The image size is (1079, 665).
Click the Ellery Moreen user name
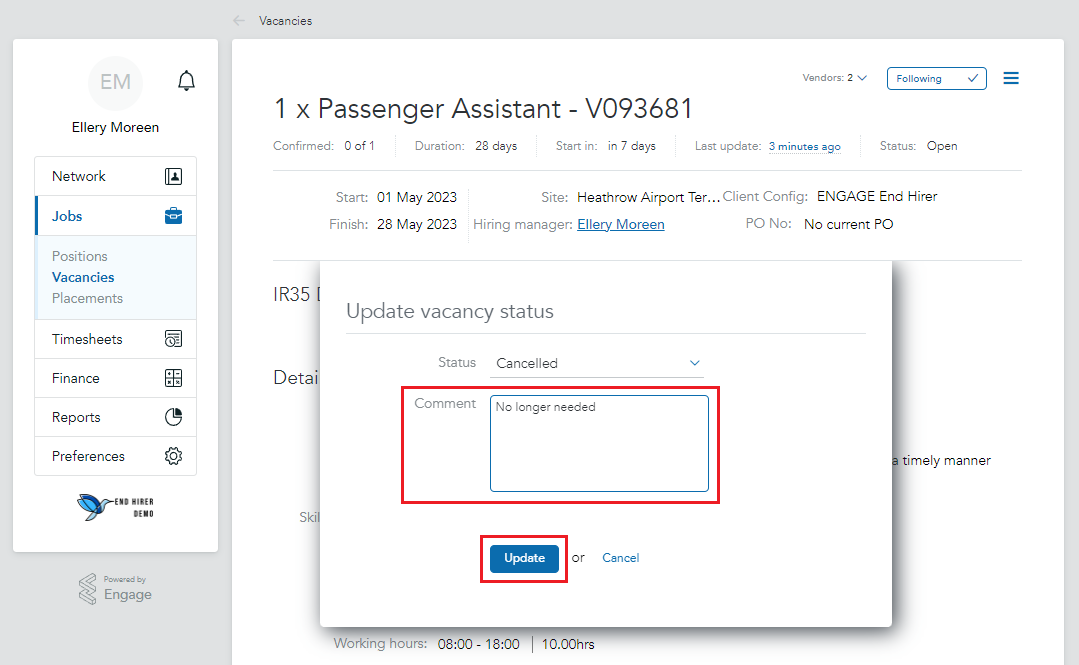[x=115, y=127]
